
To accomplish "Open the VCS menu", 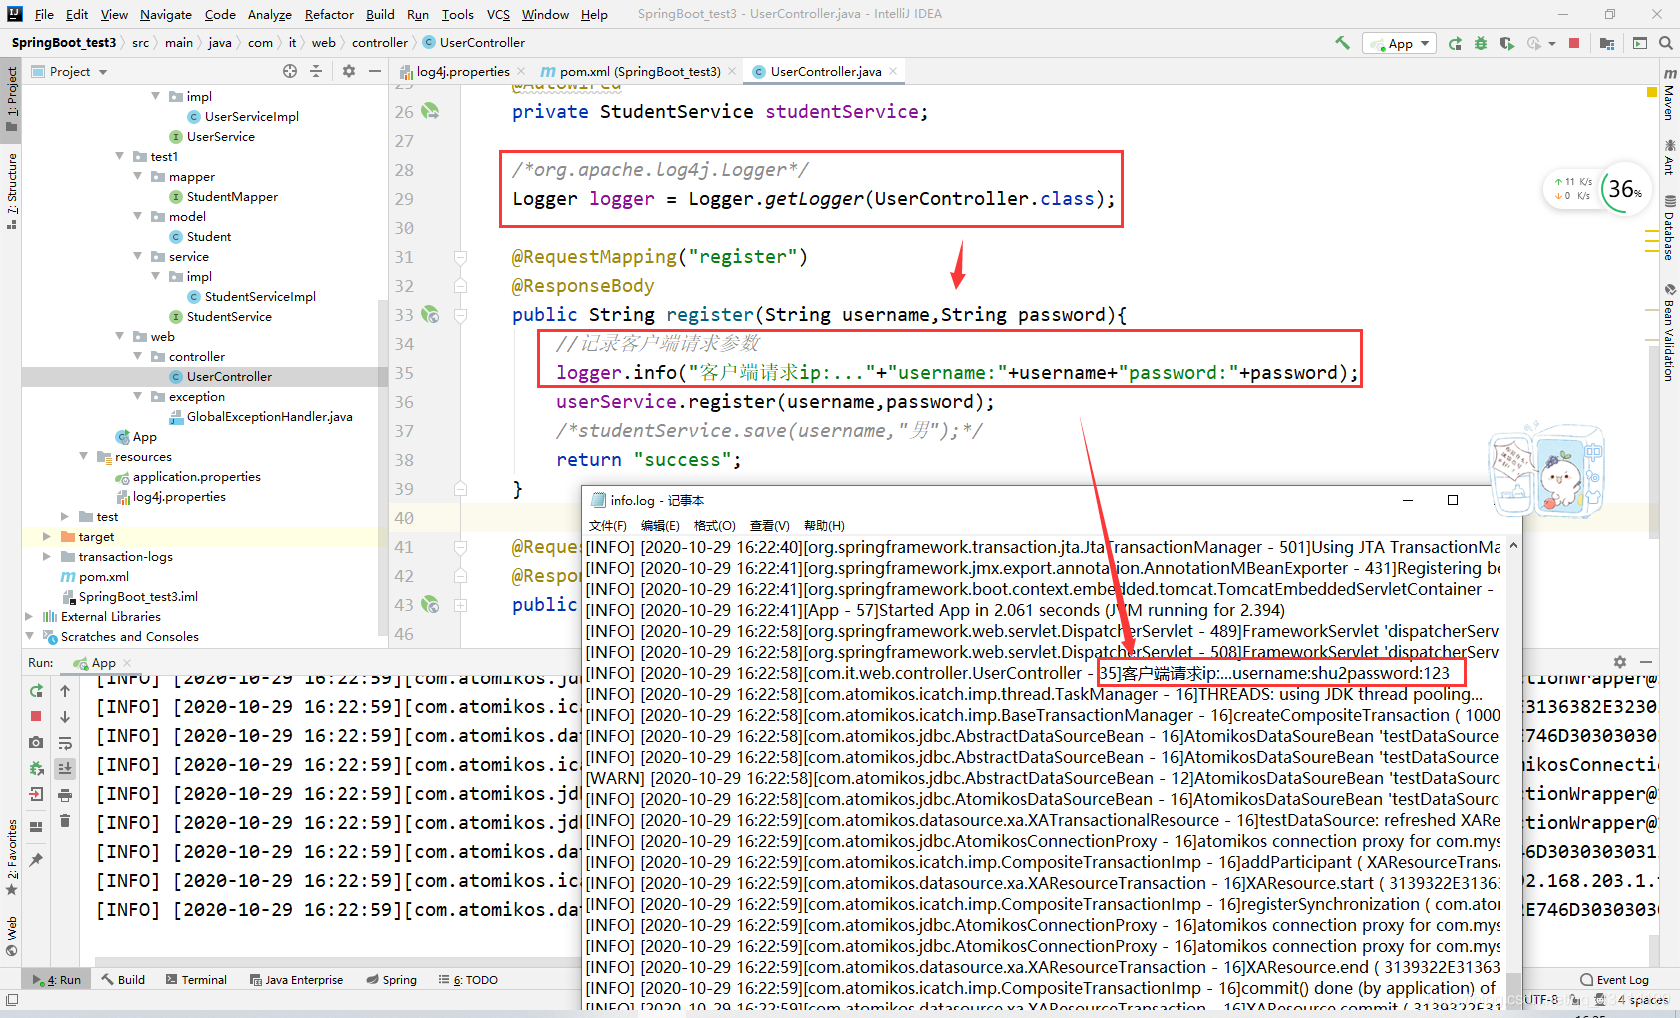I will point(498,14).
